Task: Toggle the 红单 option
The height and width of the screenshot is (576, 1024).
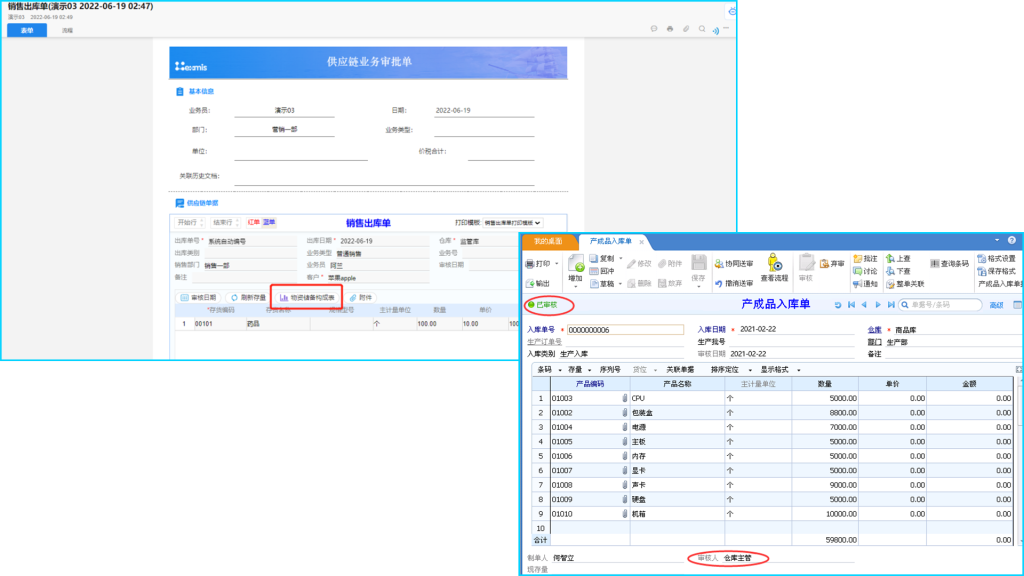Action: point(254,222)
